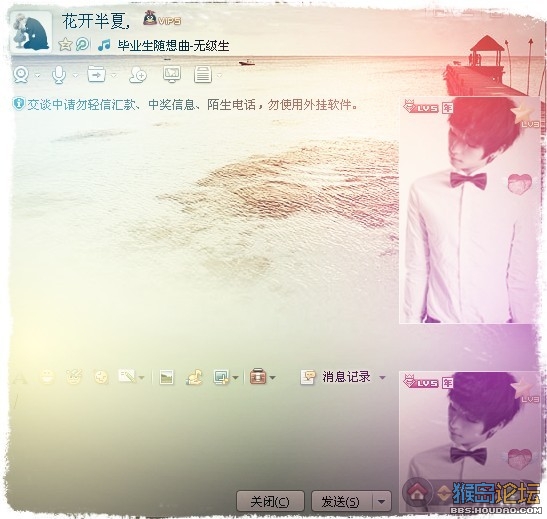547x519 pixels.
Task: Click the heart icon on upper QQ show
Action: 520,183
